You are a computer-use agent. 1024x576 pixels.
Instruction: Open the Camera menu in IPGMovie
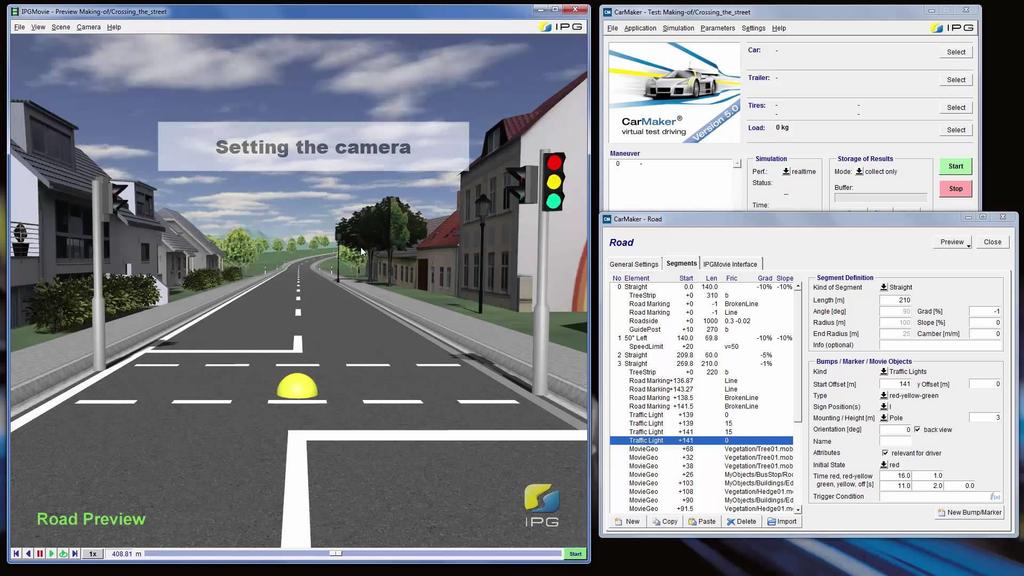[x=88, y=27]
